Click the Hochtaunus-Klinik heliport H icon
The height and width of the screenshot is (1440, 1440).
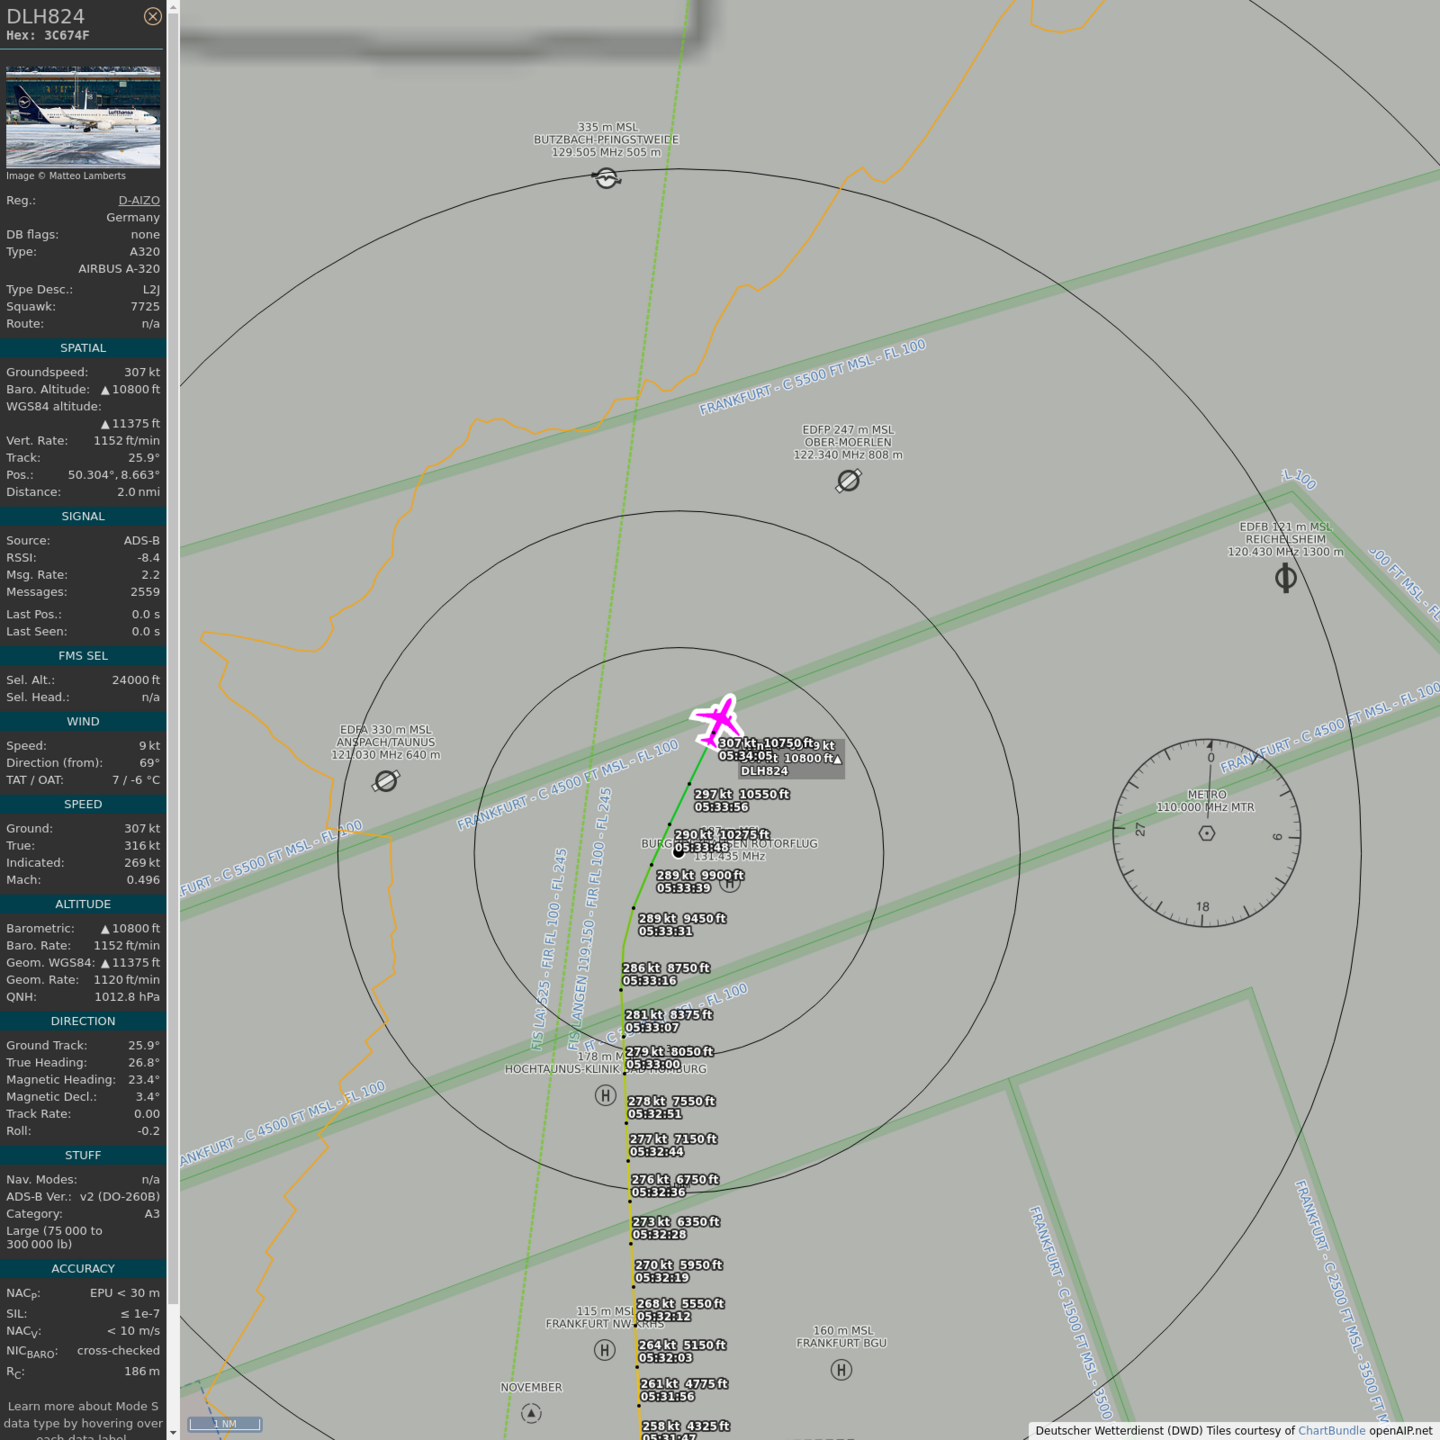coord(605,1095)
